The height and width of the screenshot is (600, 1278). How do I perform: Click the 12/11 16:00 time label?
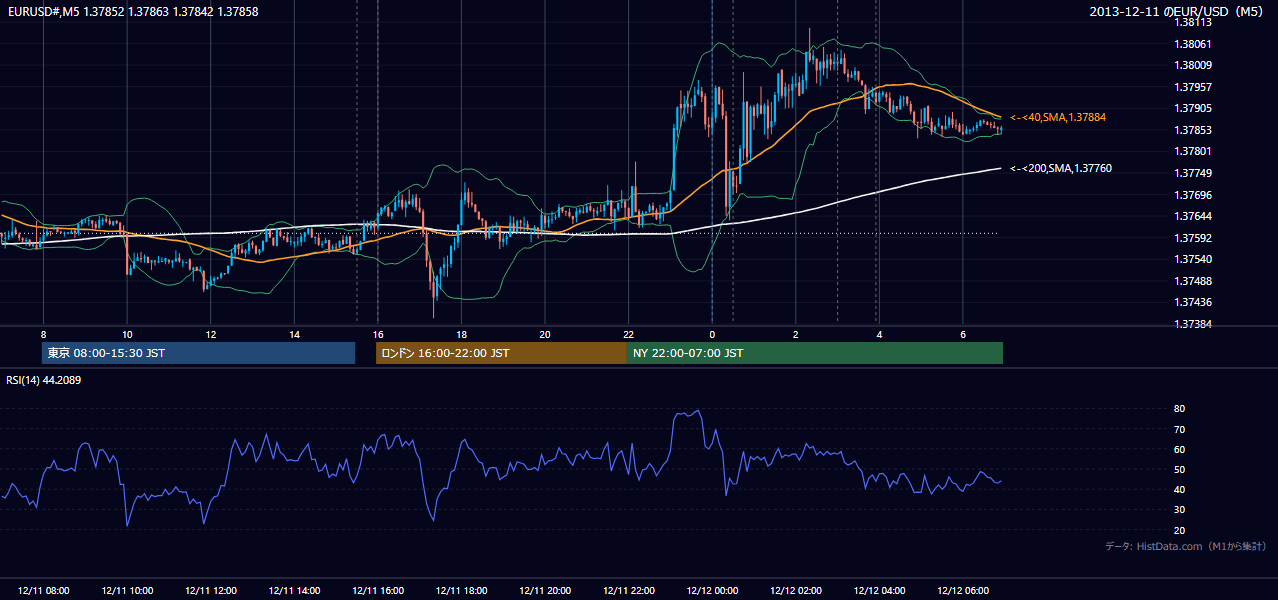pyautogui.click(x=378, y=591)
